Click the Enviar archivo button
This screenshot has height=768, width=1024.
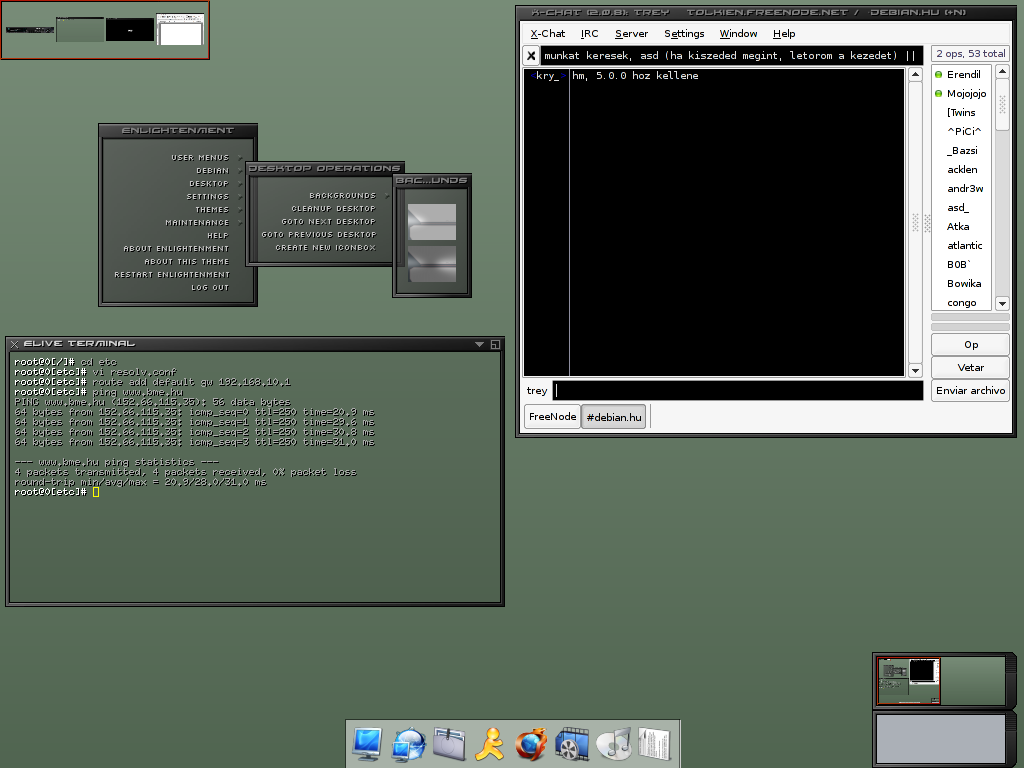pos(970,391)
